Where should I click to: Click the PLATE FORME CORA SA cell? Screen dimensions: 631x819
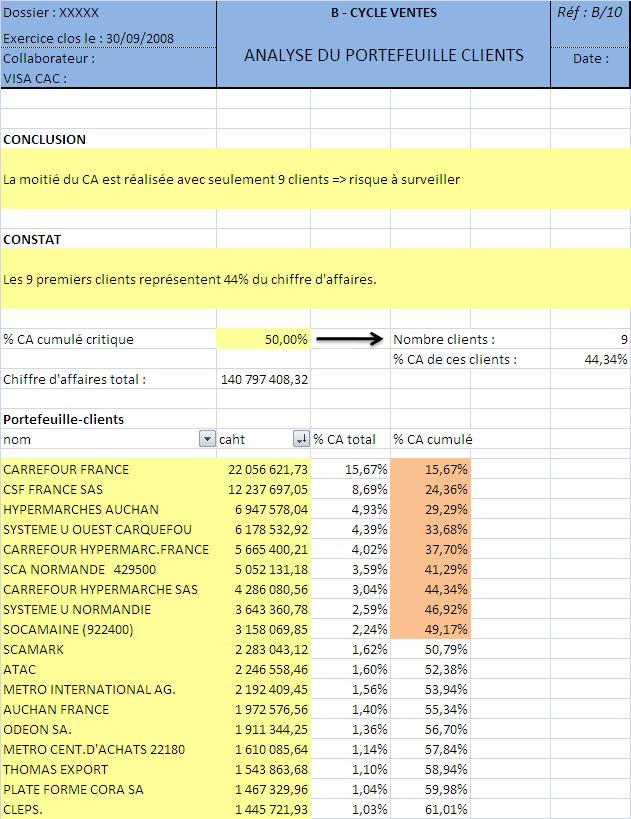109,790
